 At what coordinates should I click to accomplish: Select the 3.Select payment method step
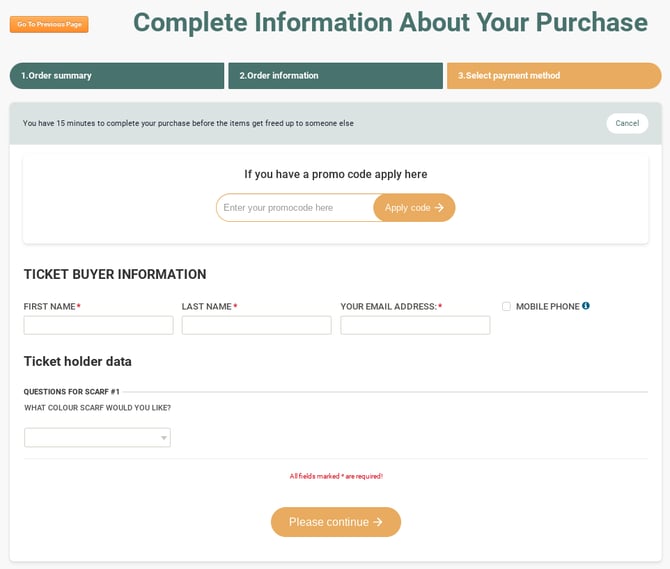[x=553, y=76]
